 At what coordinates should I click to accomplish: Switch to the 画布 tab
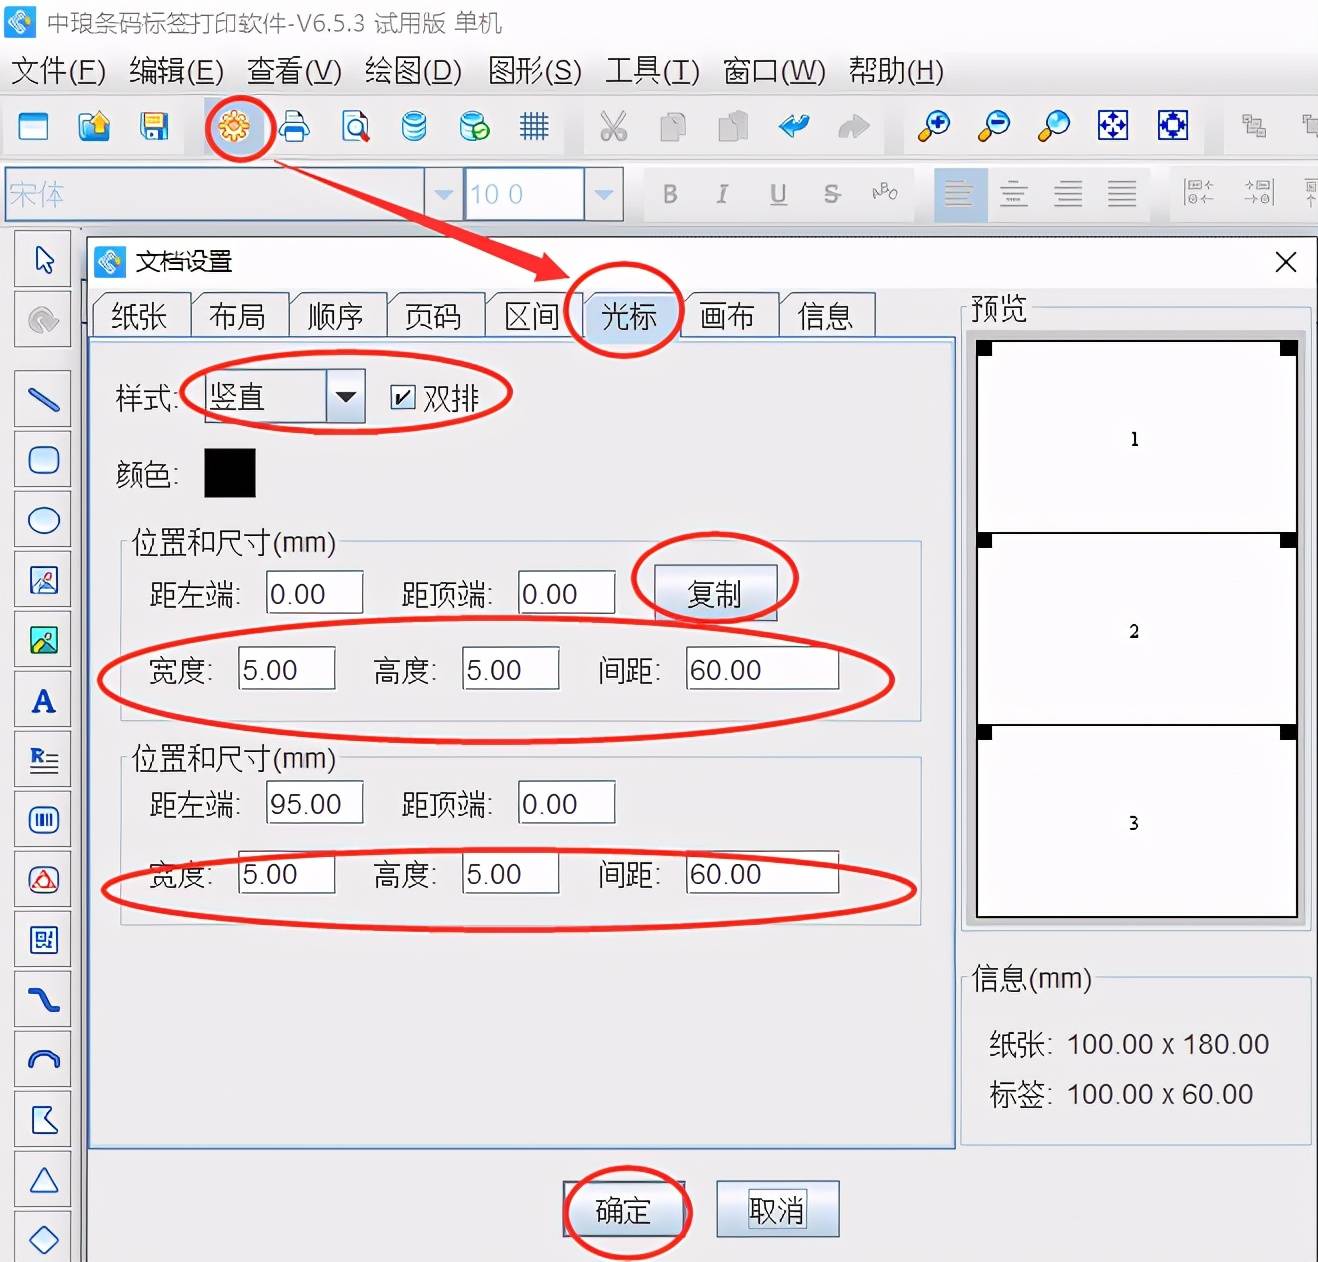click(x=727, y=316)
